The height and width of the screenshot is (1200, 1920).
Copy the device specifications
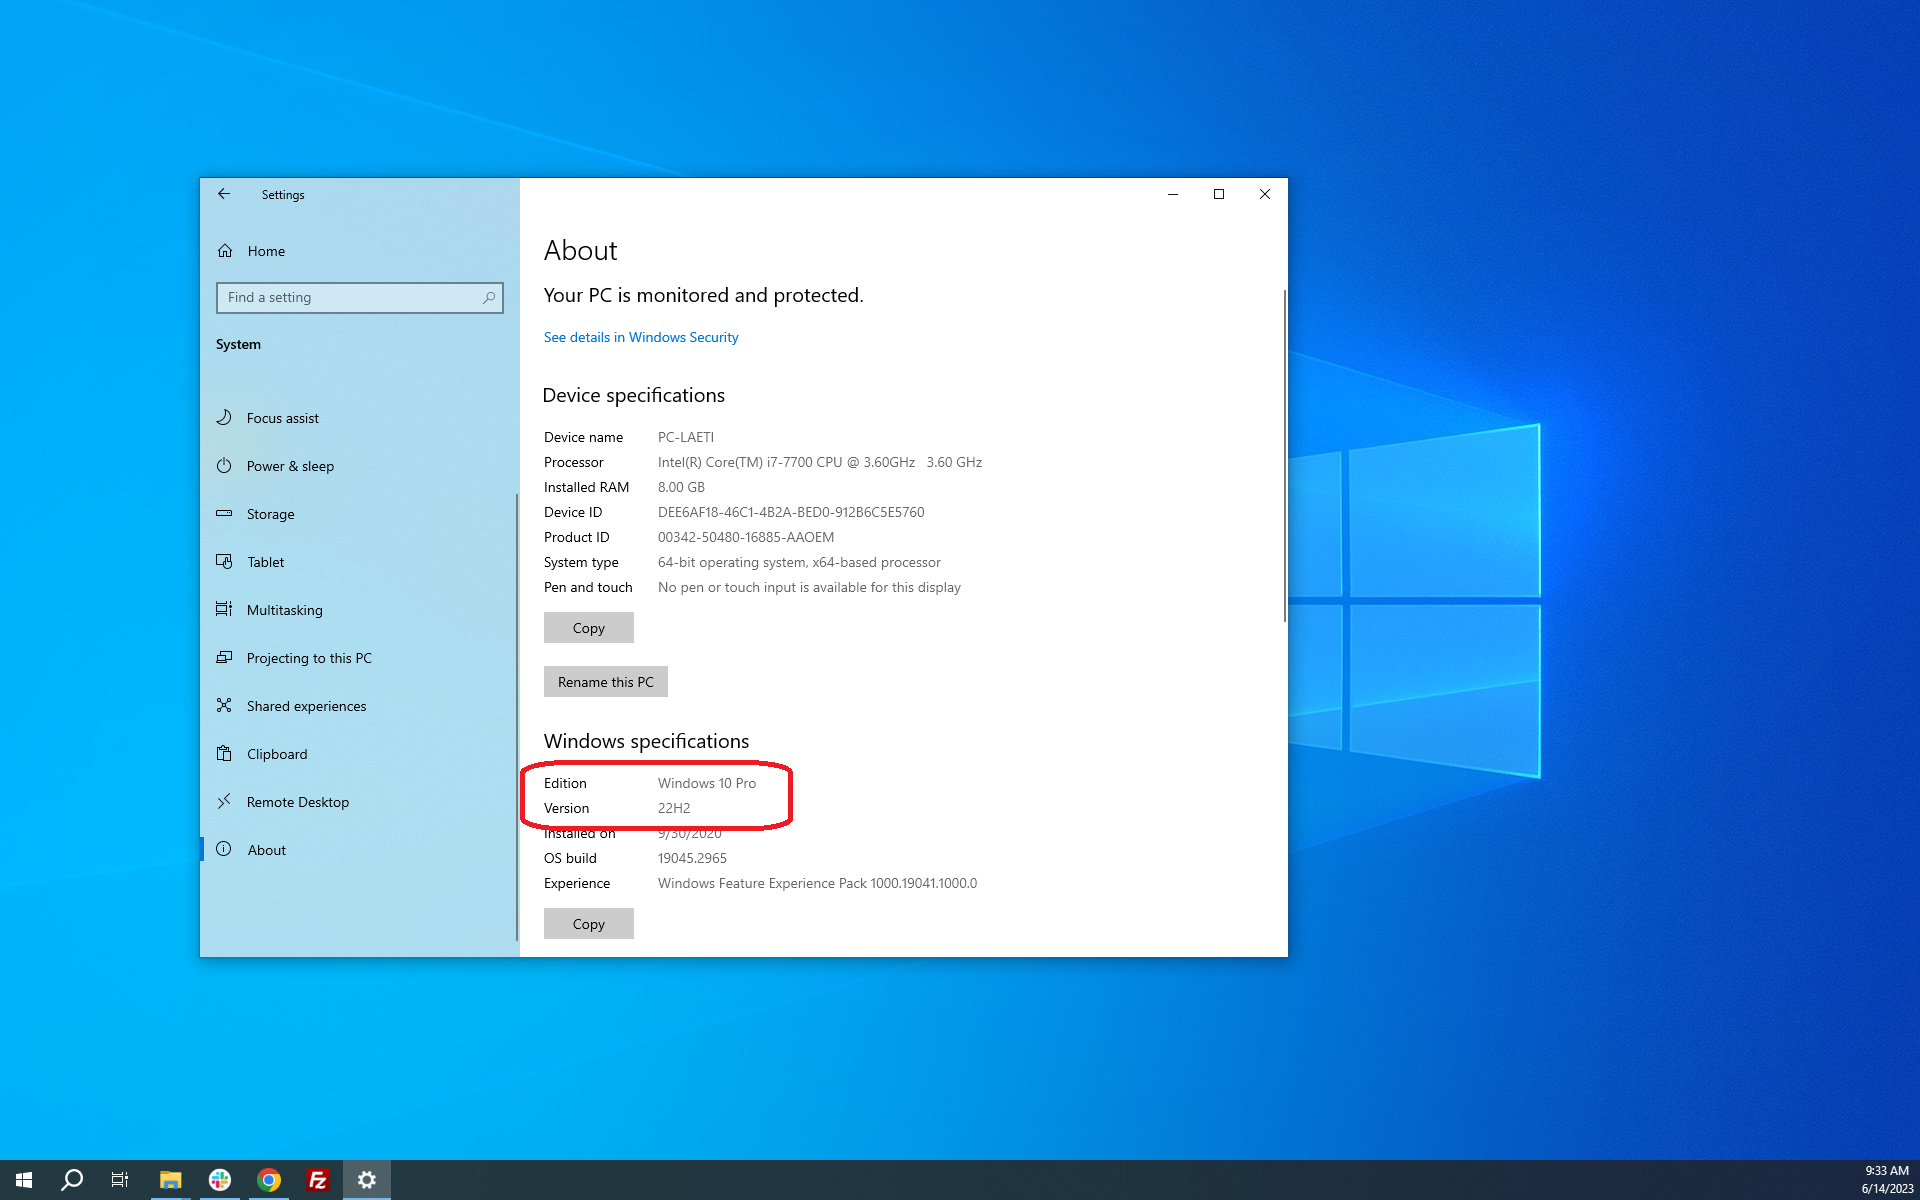click(588, 628)
